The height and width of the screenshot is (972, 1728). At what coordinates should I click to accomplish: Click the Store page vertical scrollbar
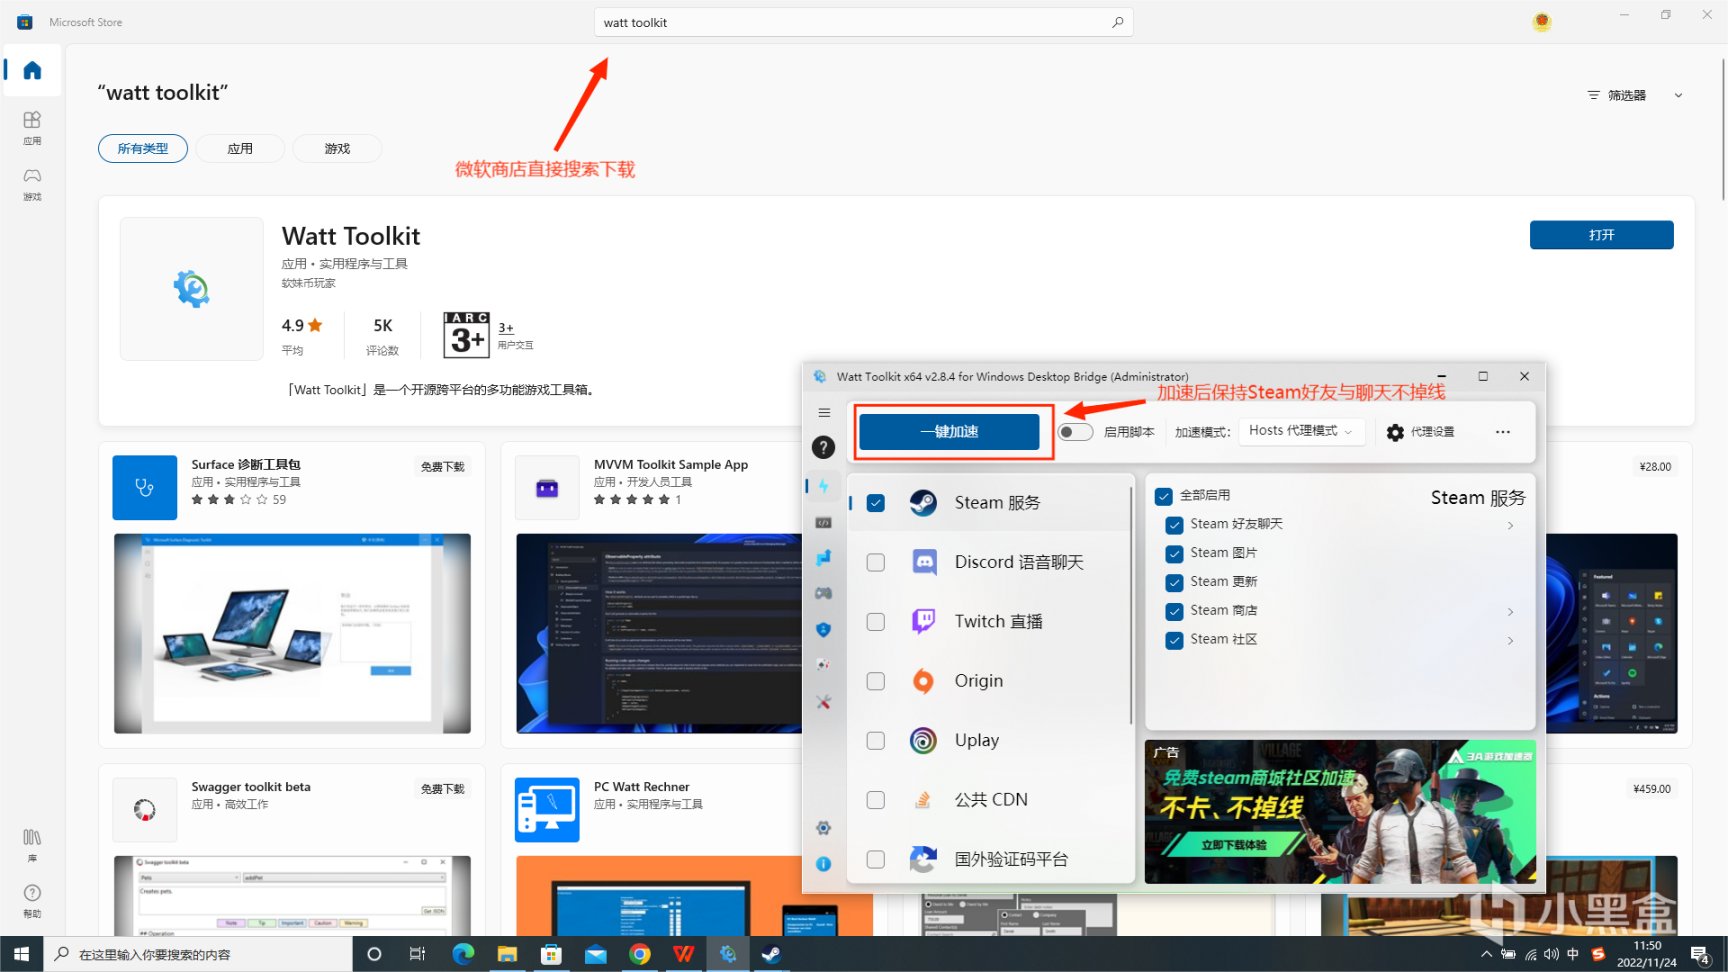[1723, 130]
